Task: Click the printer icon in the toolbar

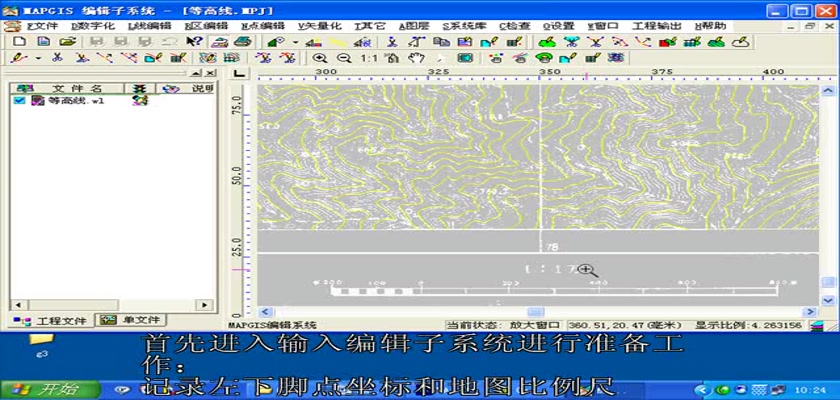Action: tap(242, 42)
